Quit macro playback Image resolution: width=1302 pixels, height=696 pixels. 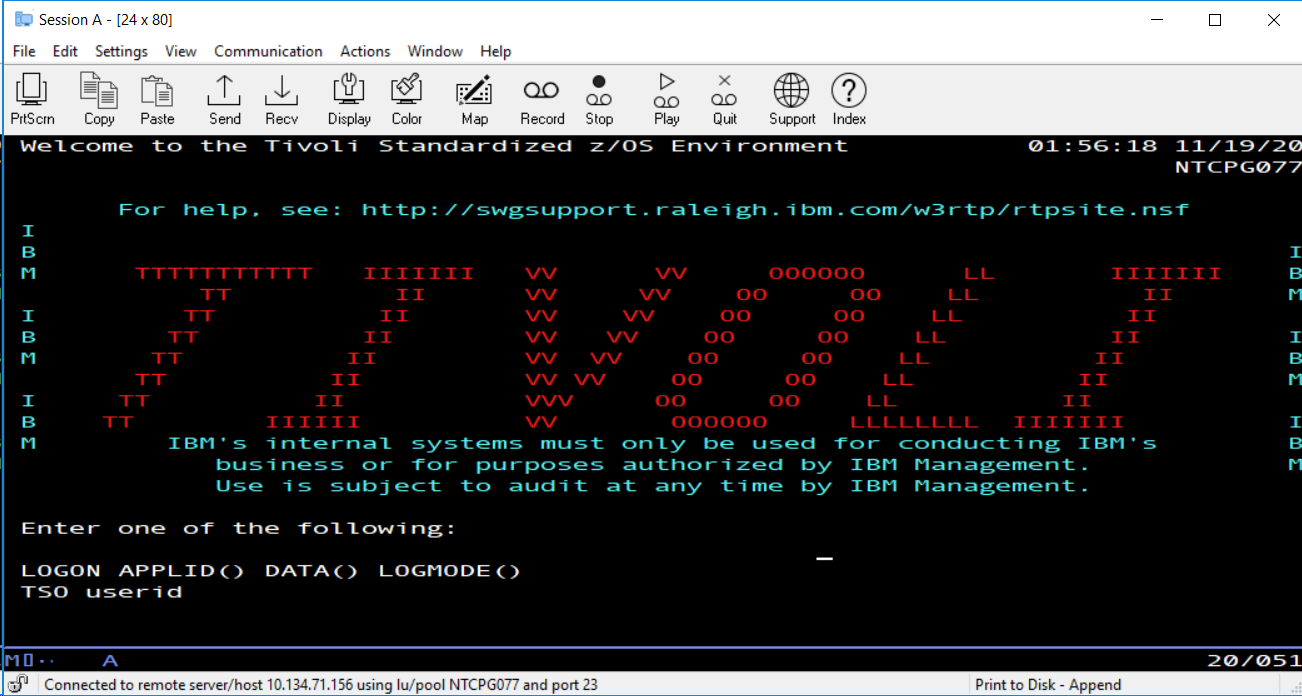(725, 100)
